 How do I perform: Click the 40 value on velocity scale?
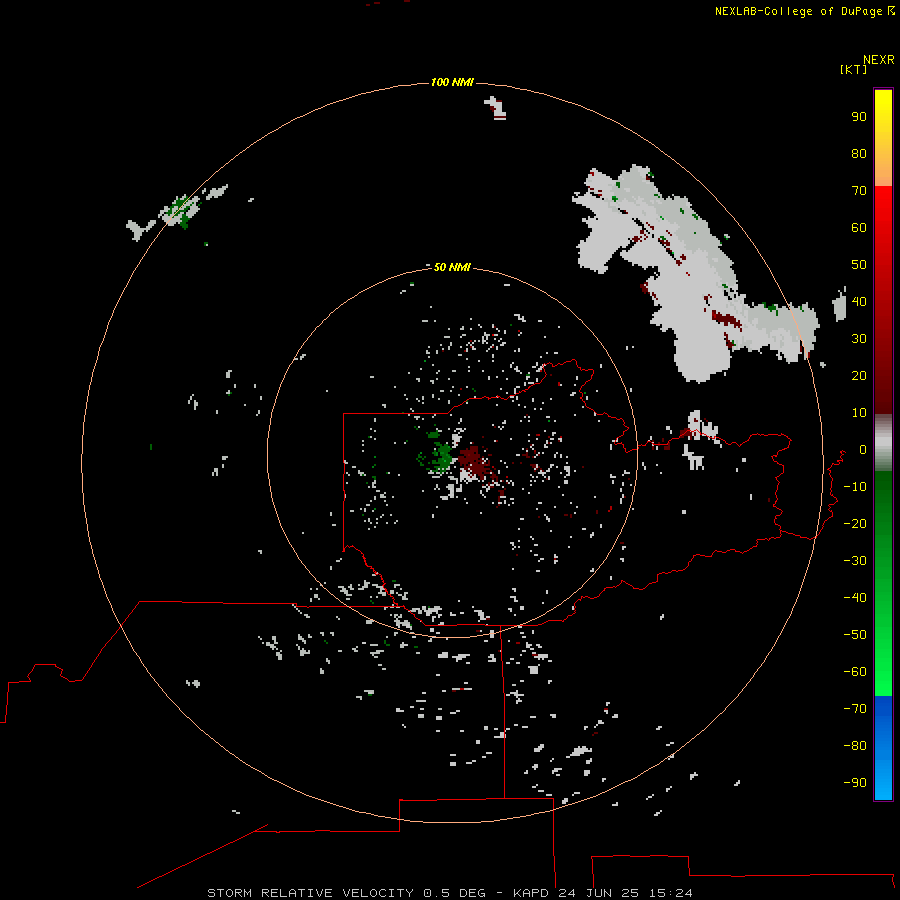859,302
